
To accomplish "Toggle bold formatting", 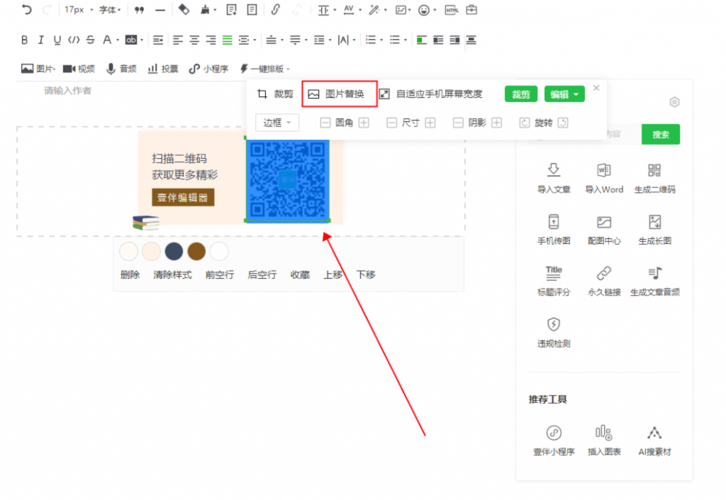I will (25, 40).
